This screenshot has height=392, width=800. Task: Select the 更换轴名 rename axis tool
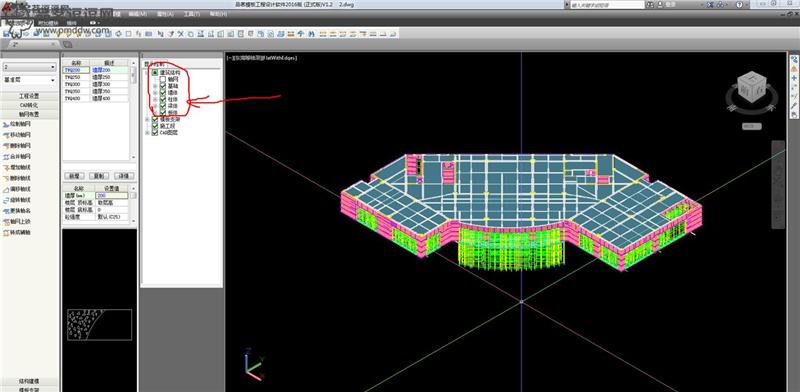[17, 211]
